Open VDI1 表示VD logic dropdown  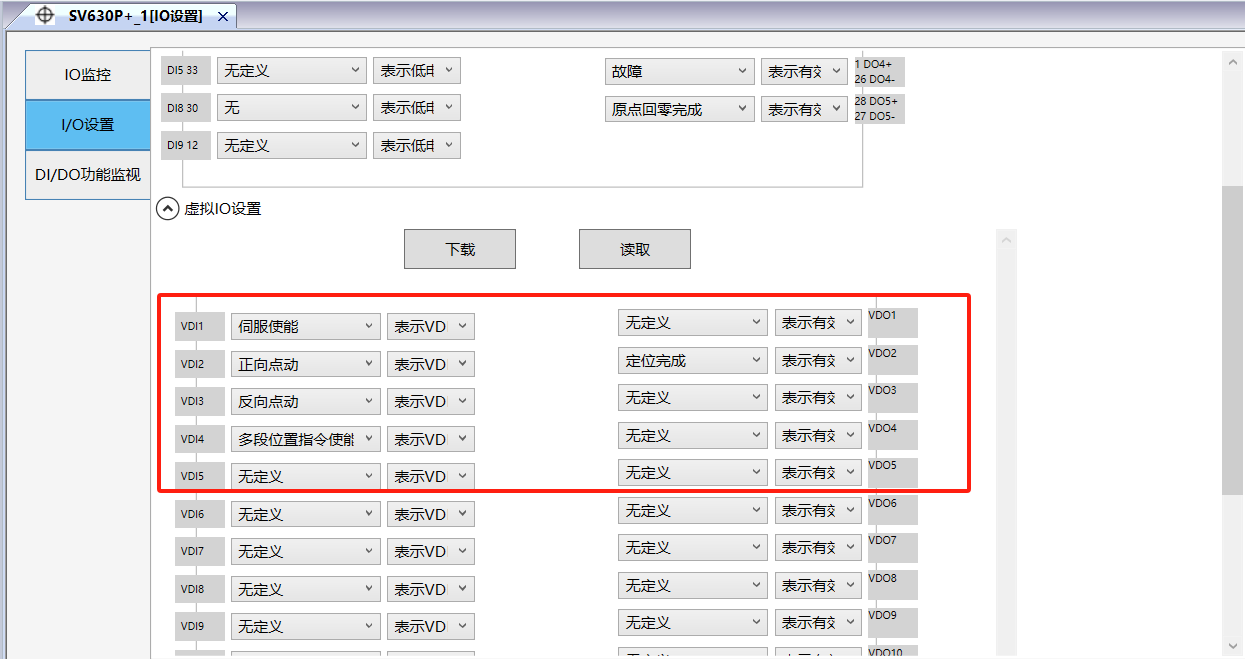pyautogui.click(x=431, y=327)
